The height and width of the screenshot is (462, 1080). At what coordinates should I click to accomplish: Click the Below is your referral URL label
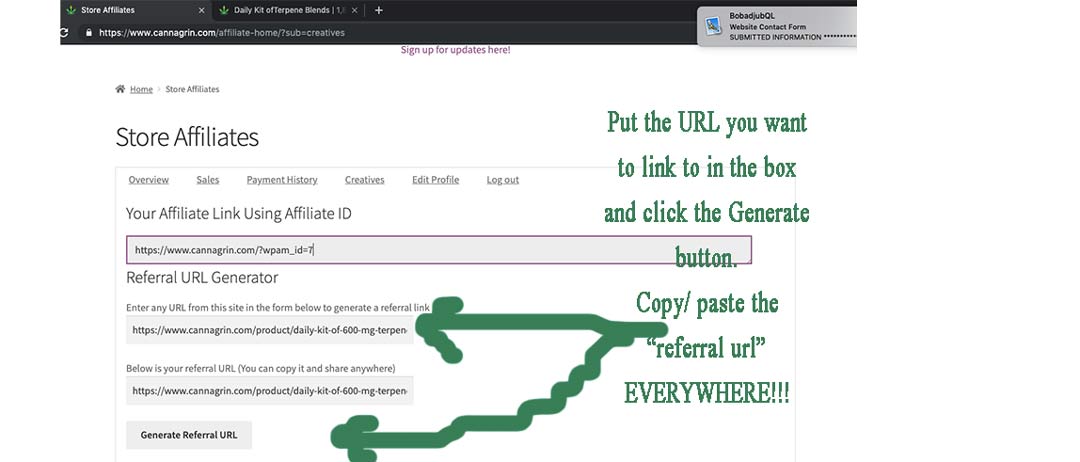click(260, 368)
